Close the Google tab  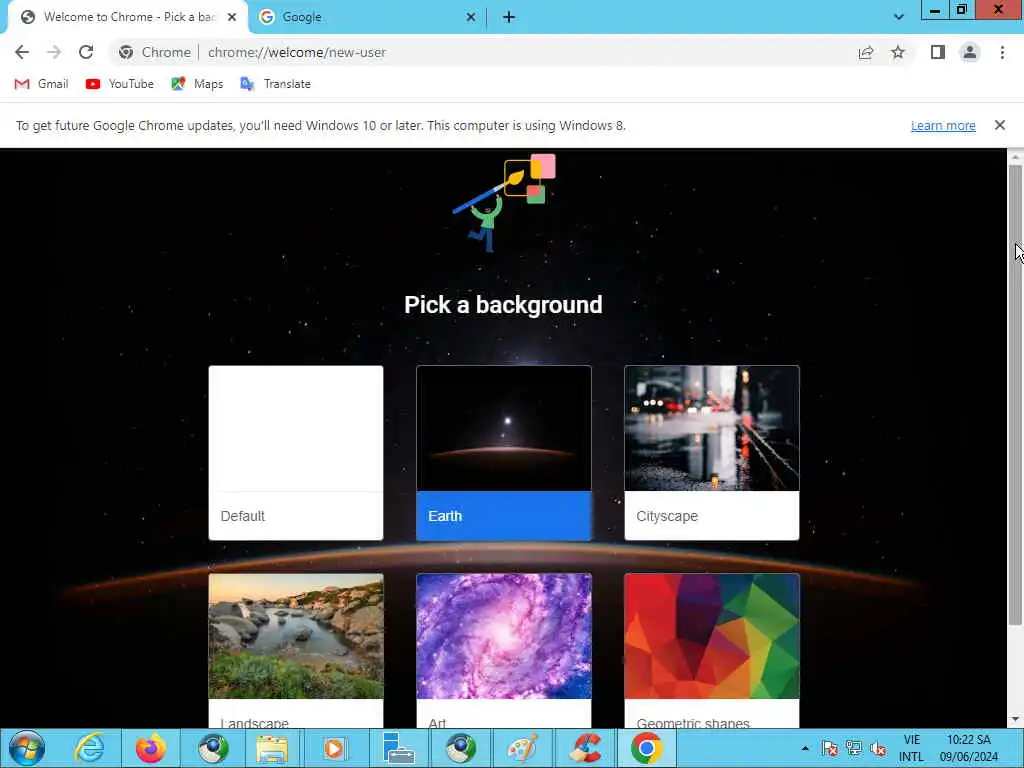tap(471, 17)
